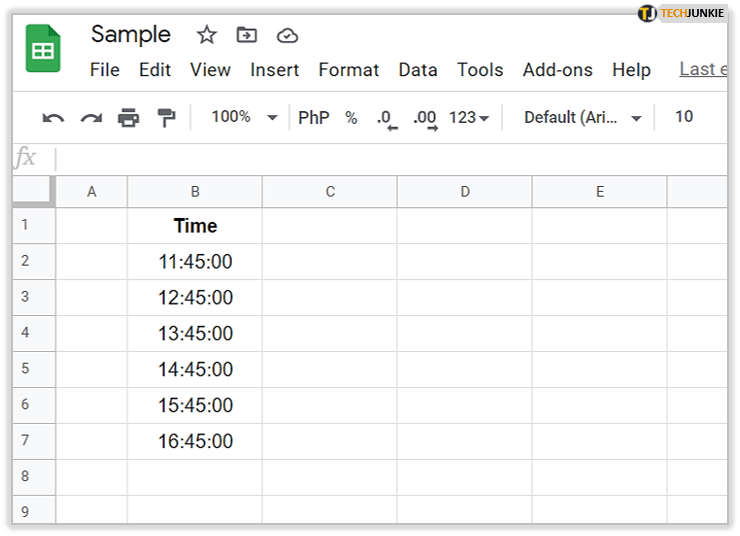This screenshot has height=536, width=740.
Task: Select cell containing 13:45:00
Action: (x=195, y=333)
